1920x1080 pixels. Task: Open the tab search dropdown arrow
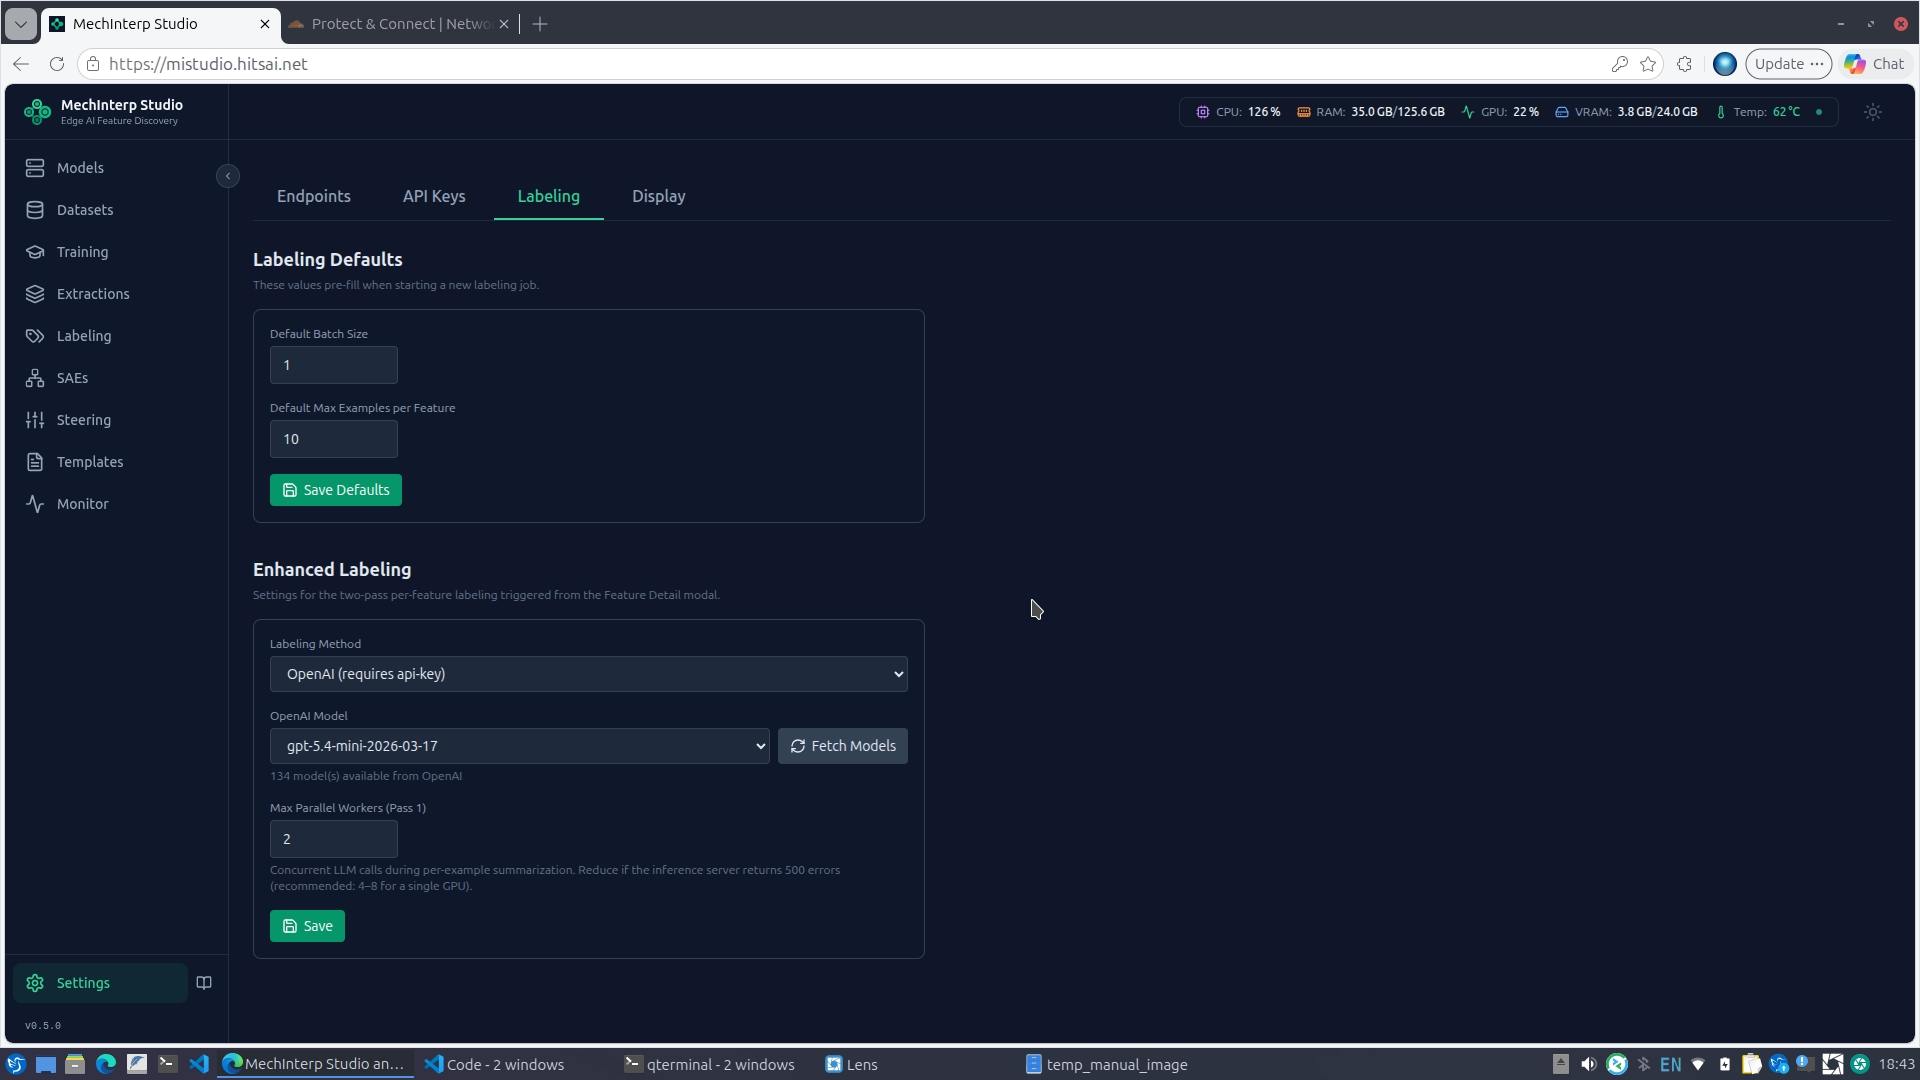(21, 24)
